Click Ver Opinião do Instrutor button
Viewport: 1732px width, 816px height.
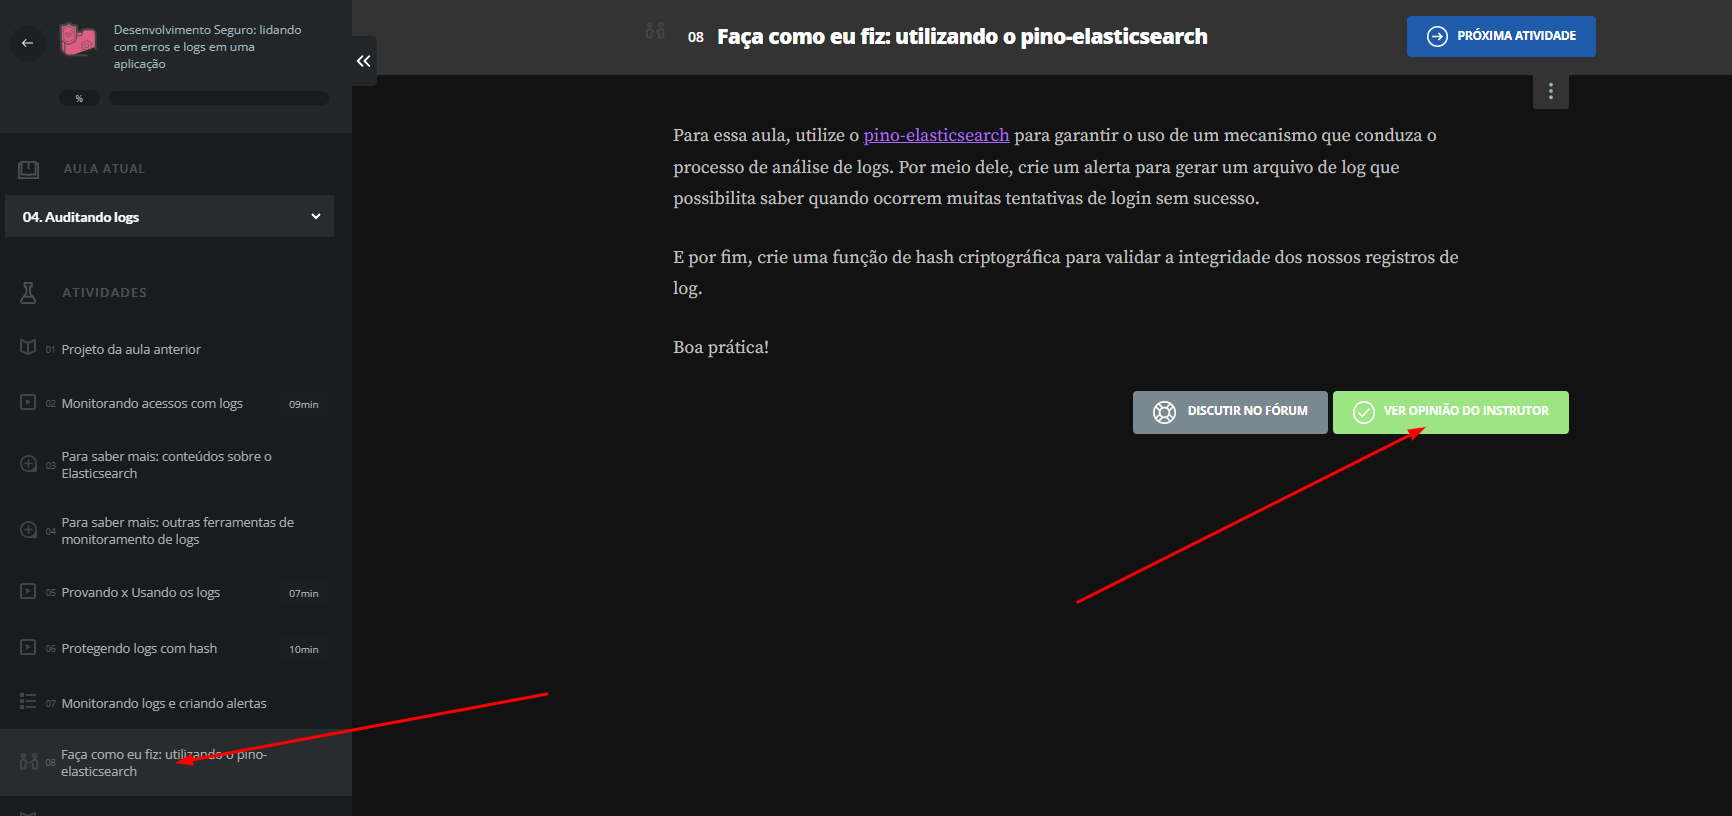tap(1451, 412)
